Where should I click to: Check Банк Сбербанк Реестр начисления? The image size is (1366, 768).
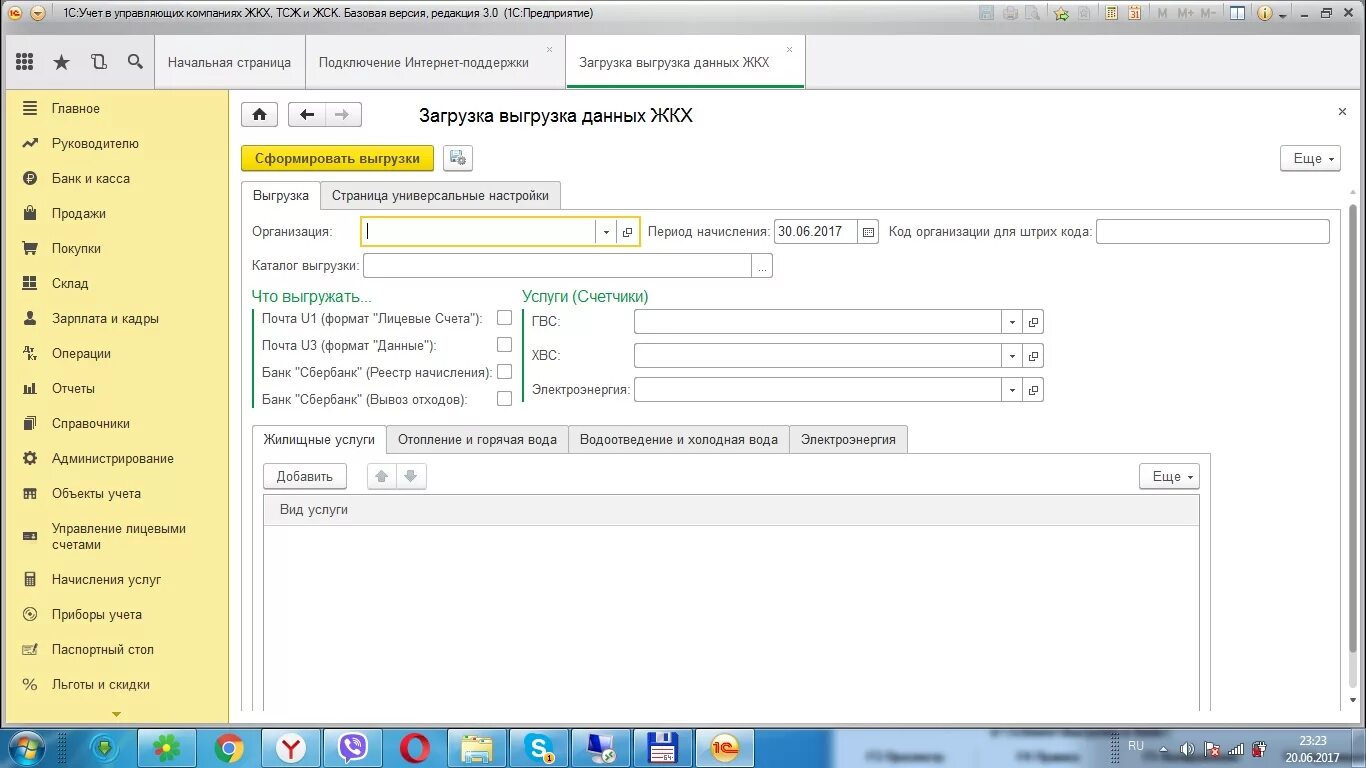(504, 372)
